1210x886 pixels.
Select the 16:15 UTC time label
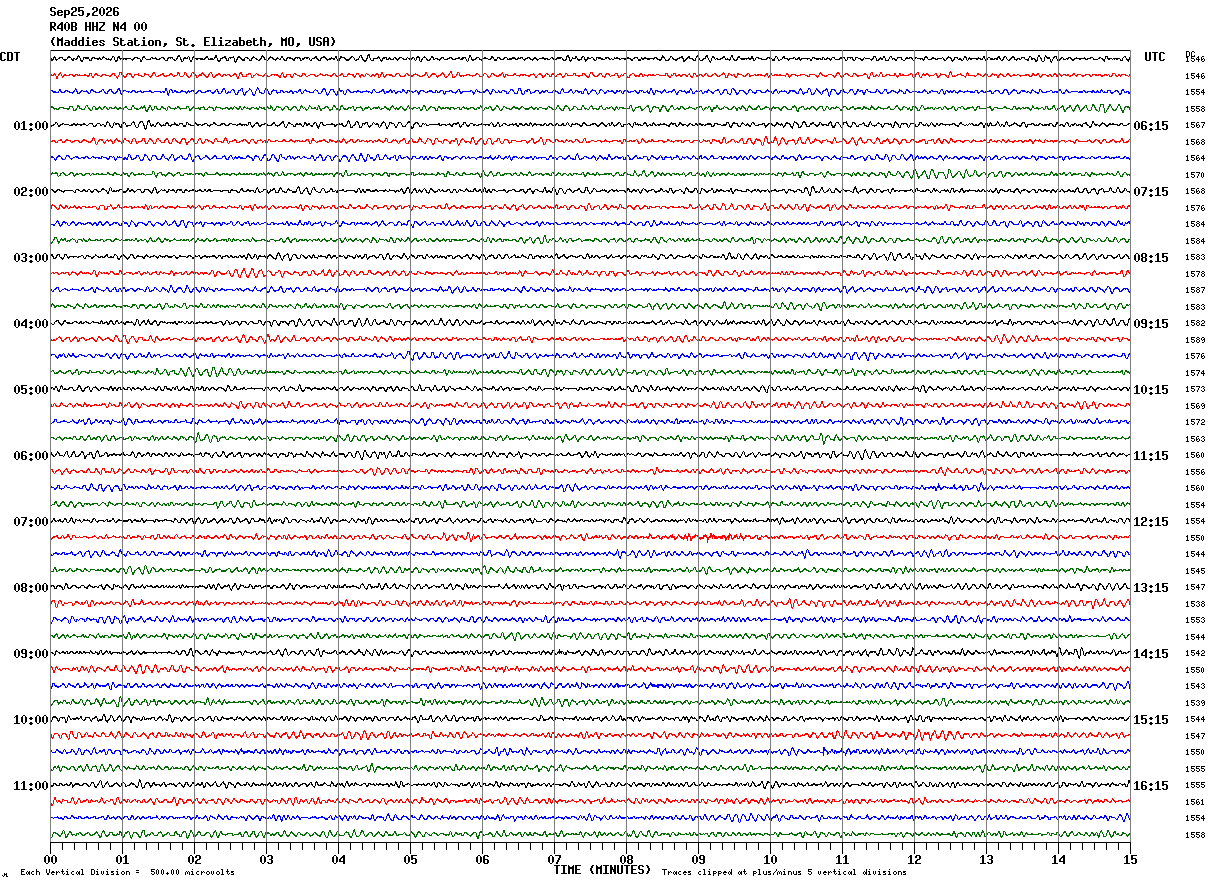click(1151, 786)
